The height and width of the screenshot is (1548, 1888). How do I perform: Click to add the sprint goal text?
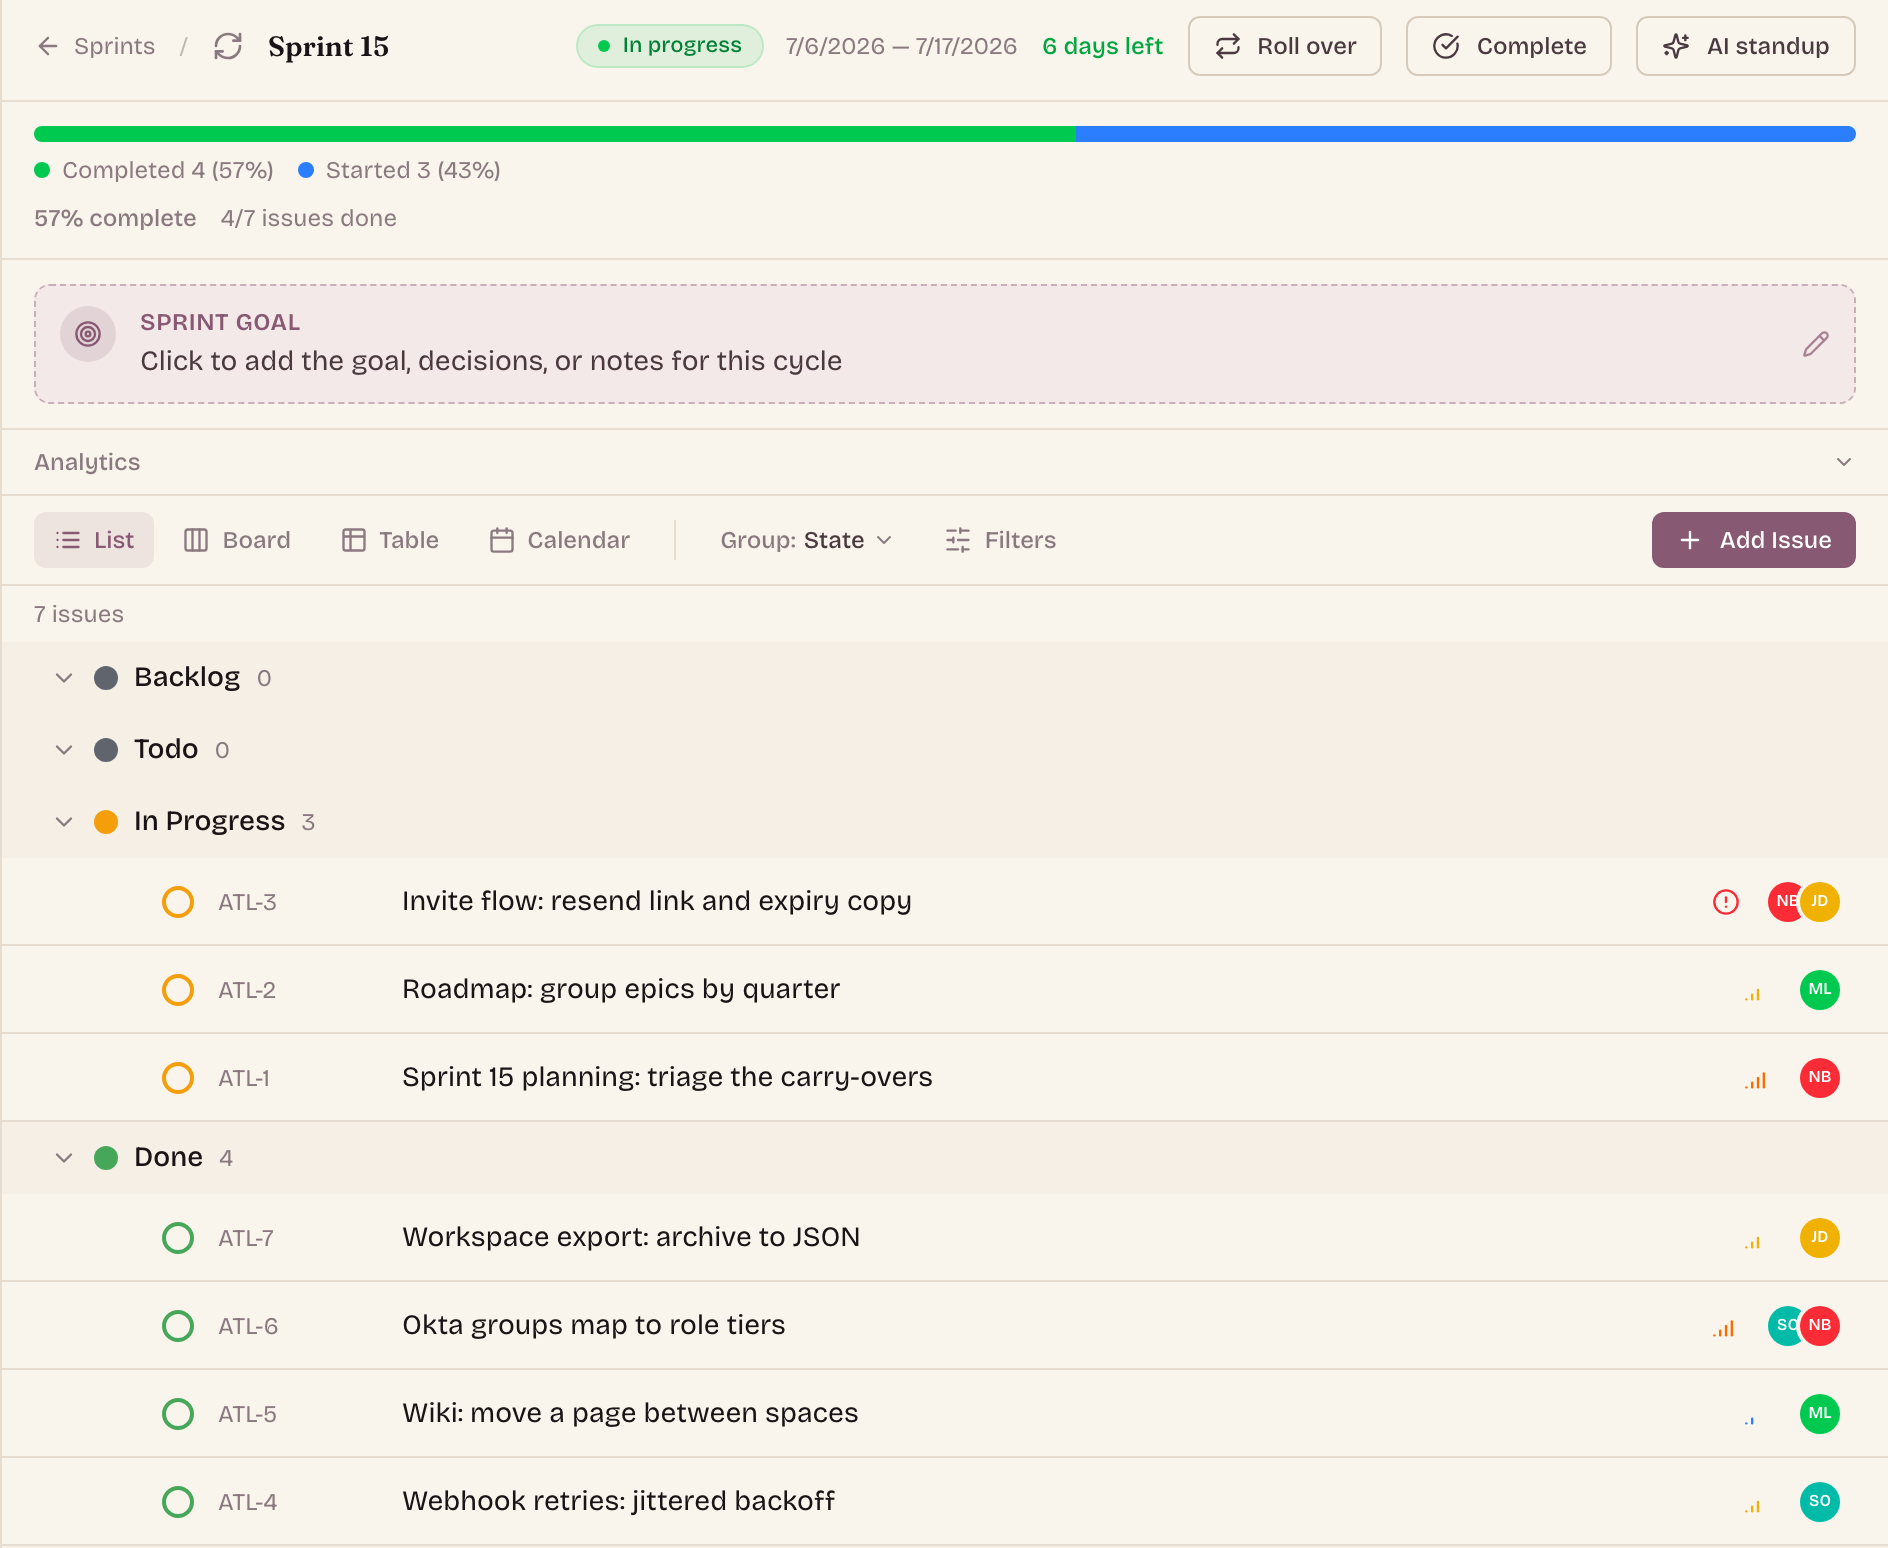[x=491, y=361]
